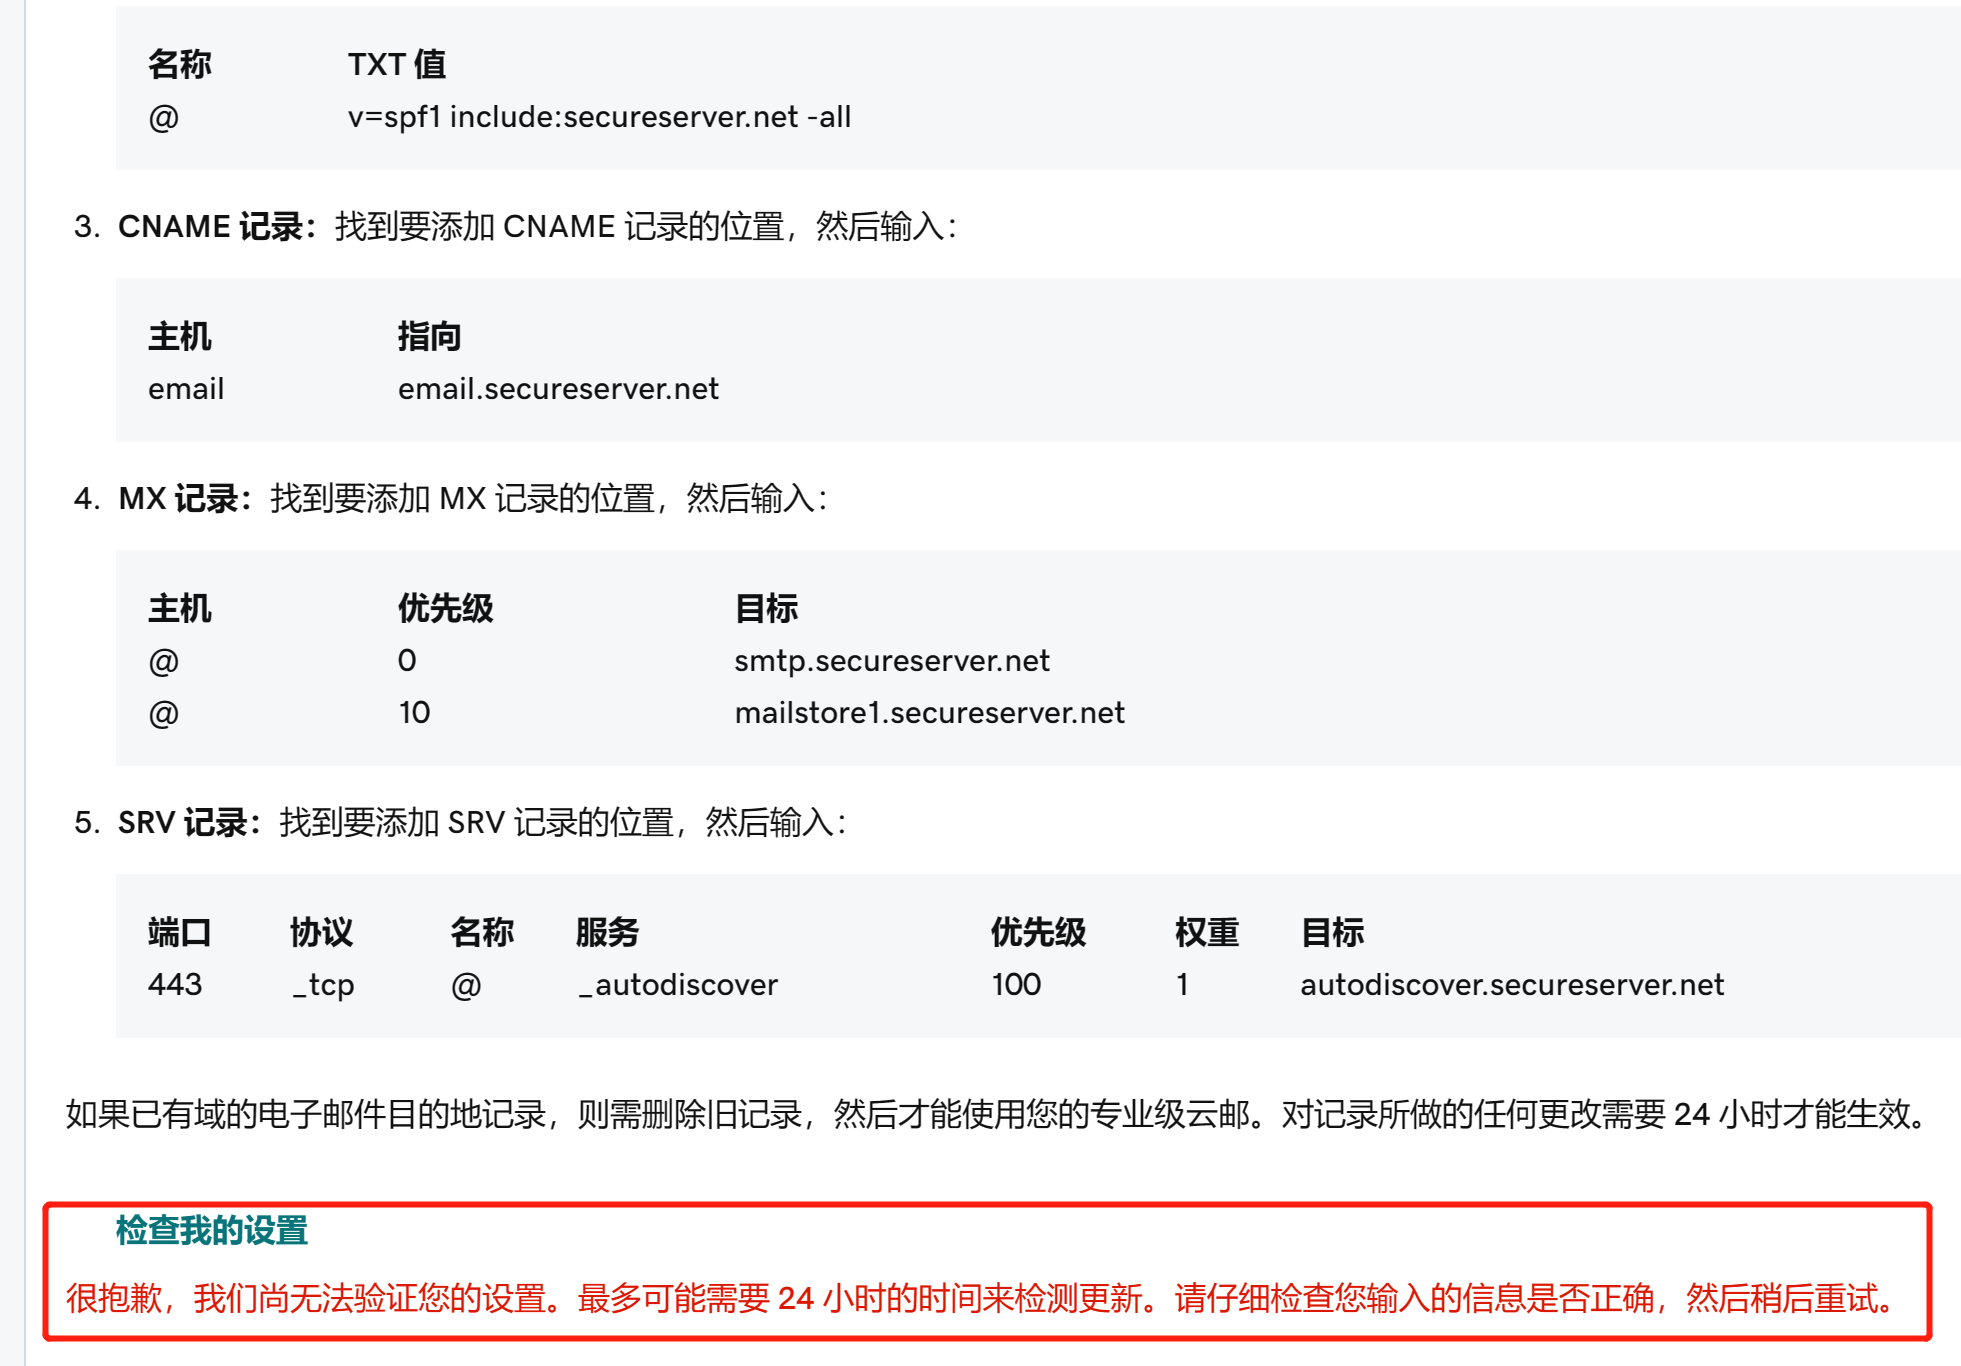Click the 名称 header in the TXT table

180,64
